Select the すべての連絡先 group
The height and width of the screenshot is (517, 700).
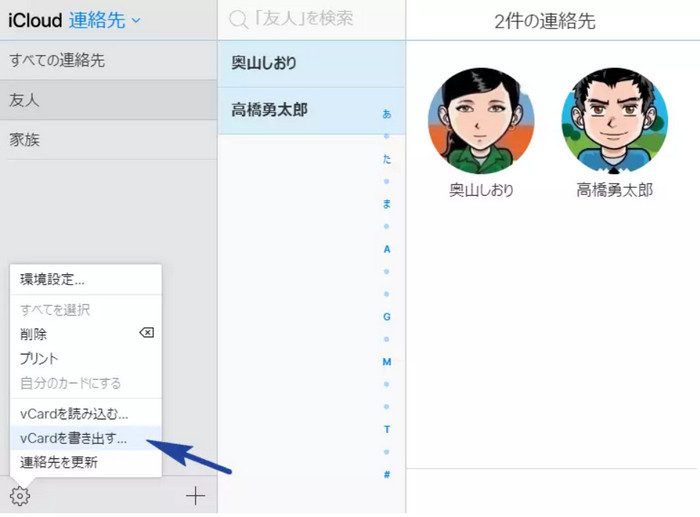[57, 60]
